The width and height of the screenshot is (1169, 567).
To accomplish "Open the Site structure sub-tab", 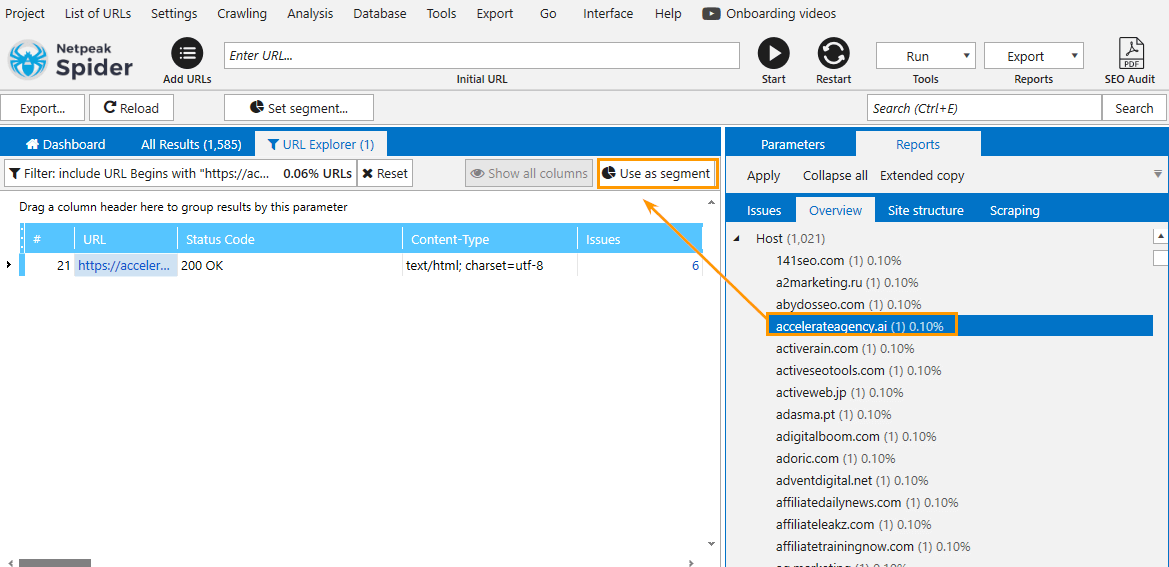I will click(925, 211).
